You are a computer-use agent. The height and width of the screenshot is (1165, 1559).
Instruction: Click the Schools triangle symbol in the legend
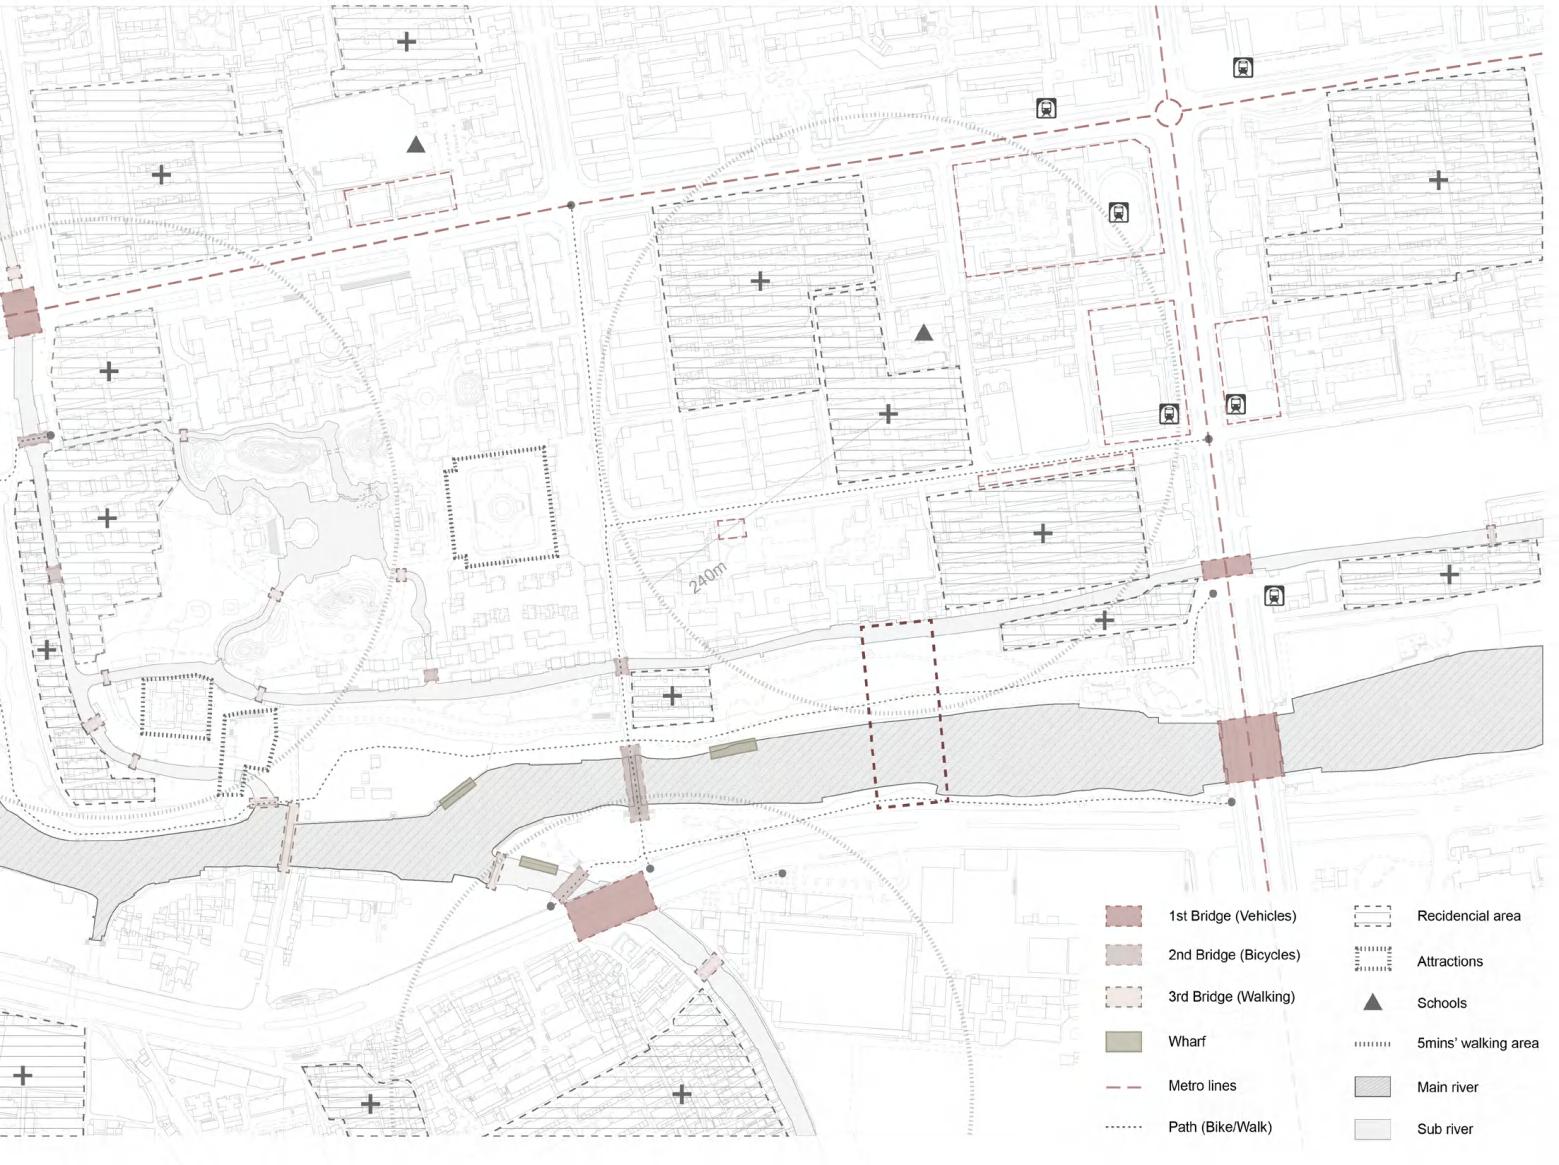pyautogui.click(x=1372, y=1002)
